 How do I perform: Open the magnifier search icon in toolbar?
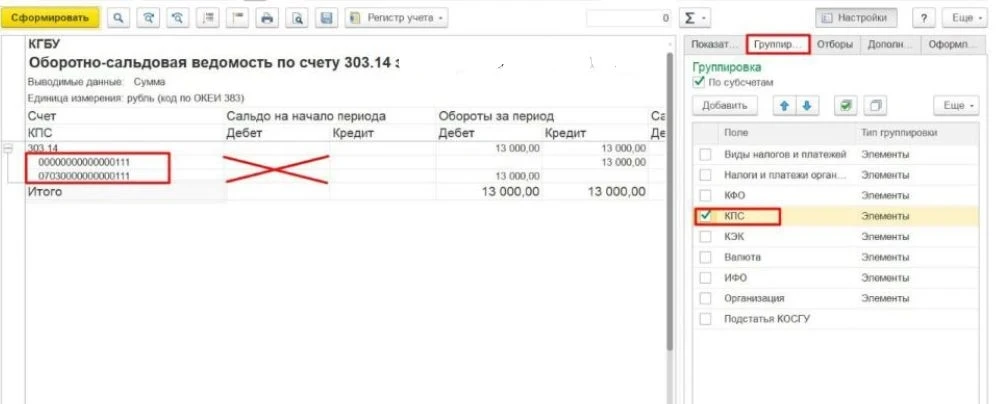[118, 18]
